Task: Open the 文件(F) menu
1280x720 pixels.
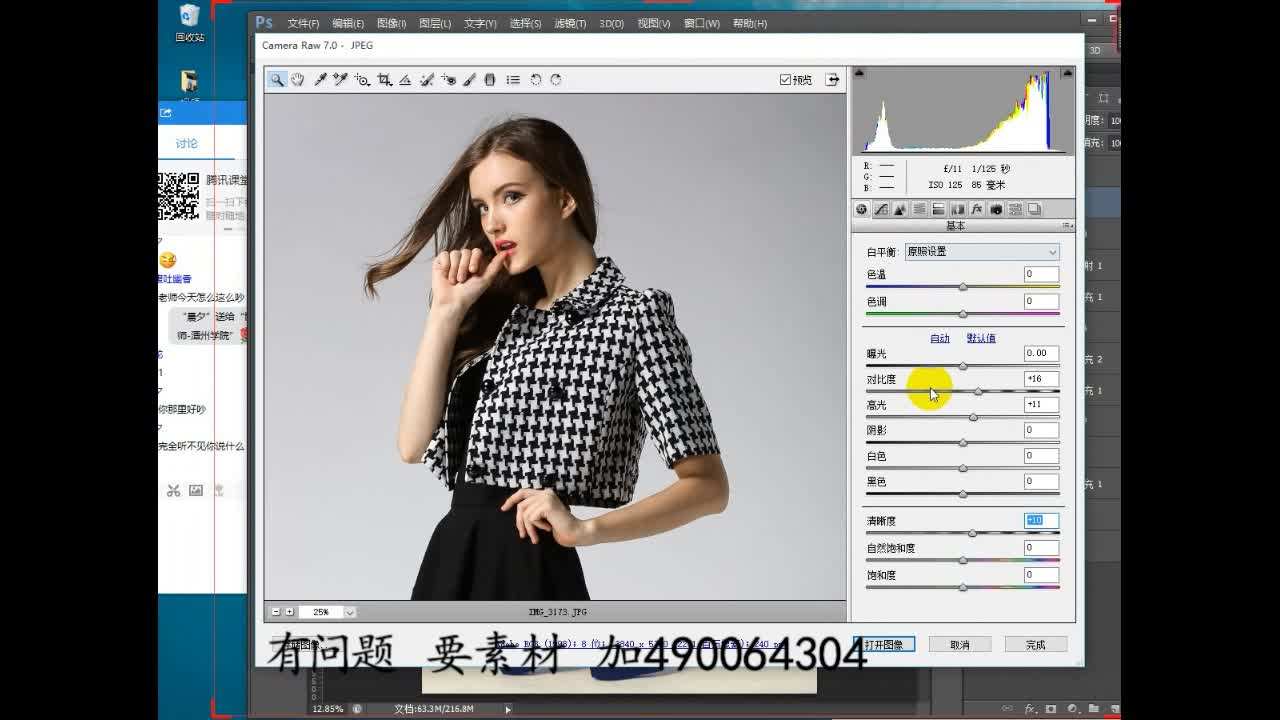Action: pyautogui.click(x=303, y=23)
